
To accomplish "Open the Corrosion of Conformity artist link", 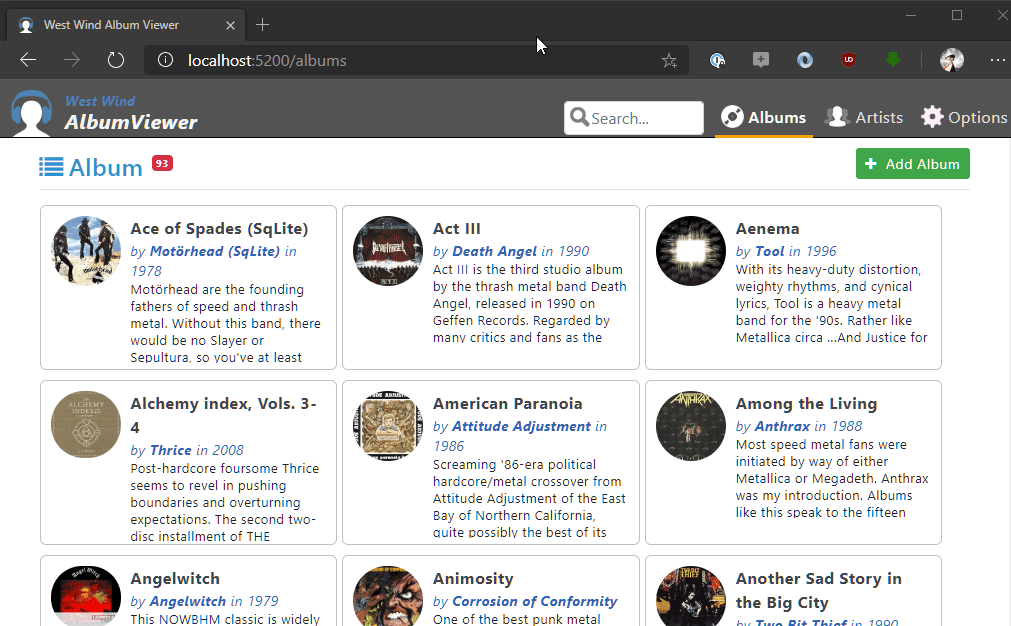I will [x=535, y=602].
